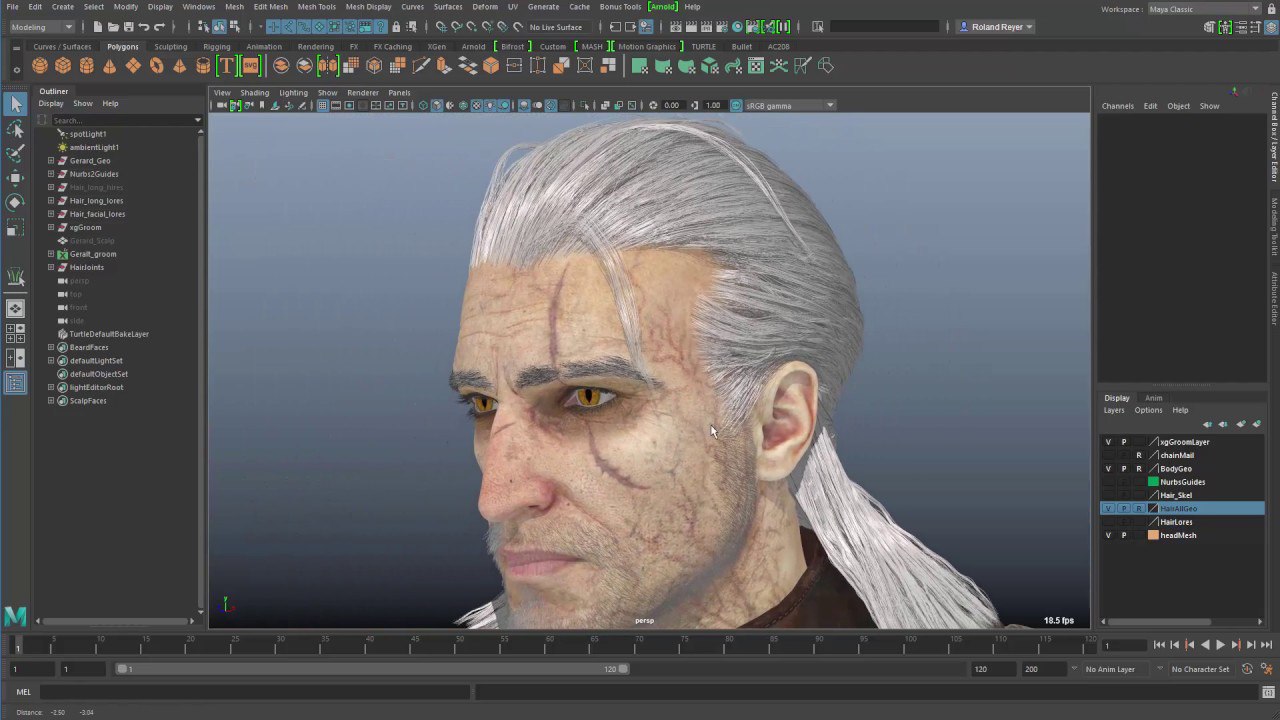
Task: Expand the Nurbs2Guides node
Action: tap(51, 174)
